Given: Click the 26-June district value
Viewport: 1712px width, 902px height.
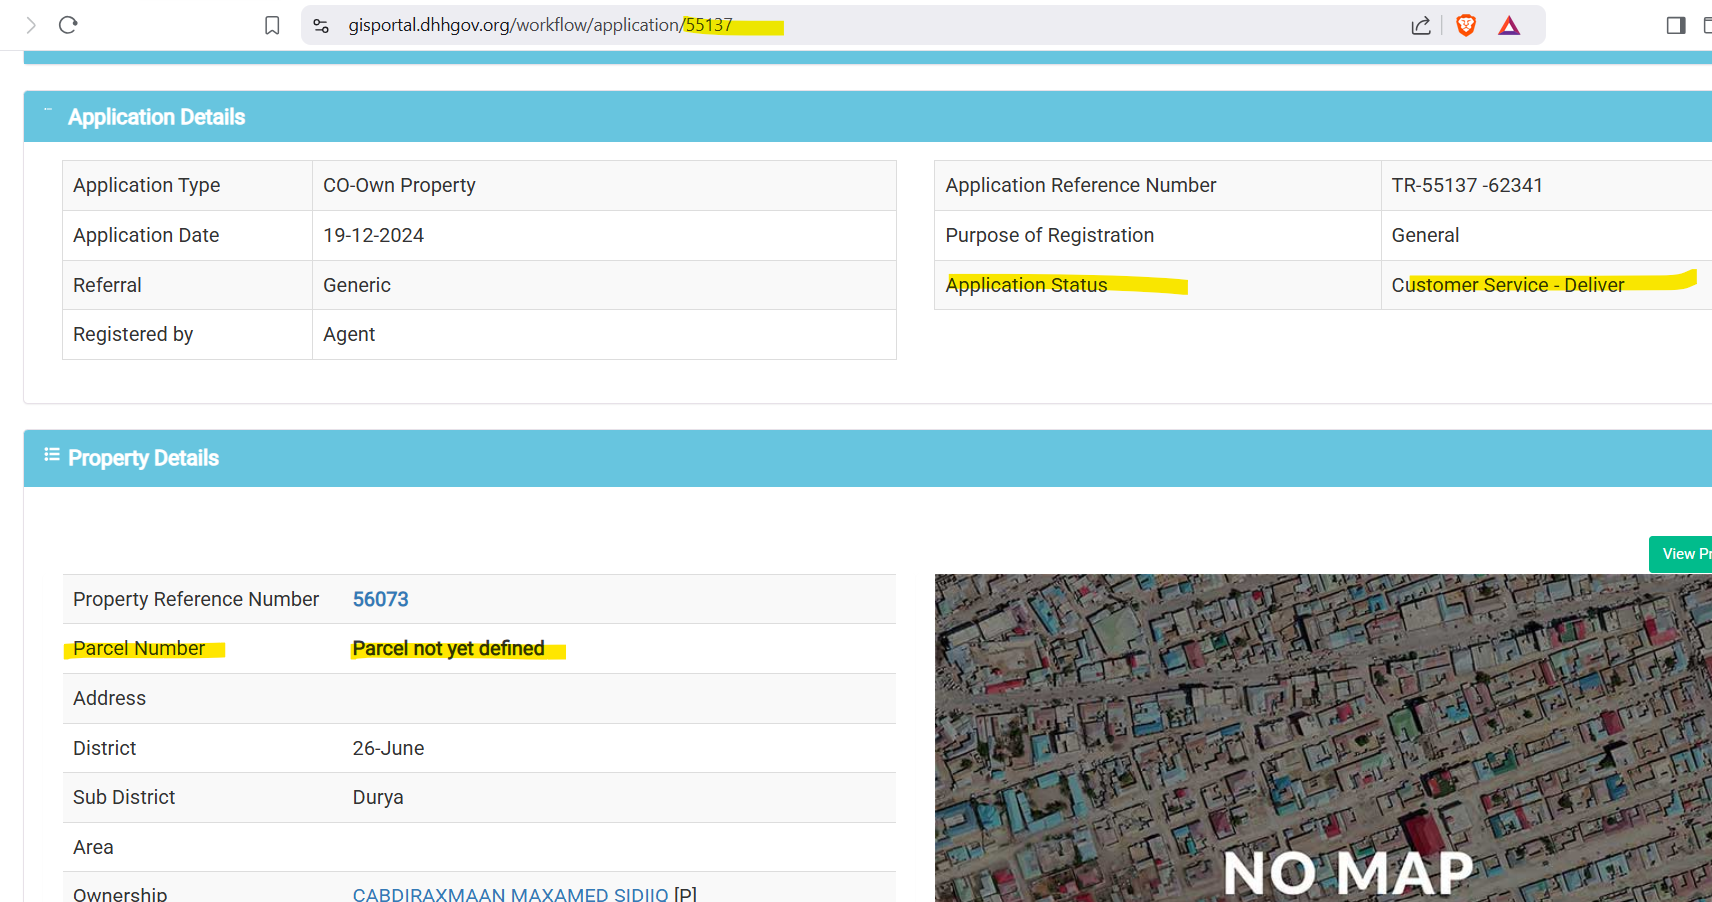Looking at the screenshot, I should 388,748.
